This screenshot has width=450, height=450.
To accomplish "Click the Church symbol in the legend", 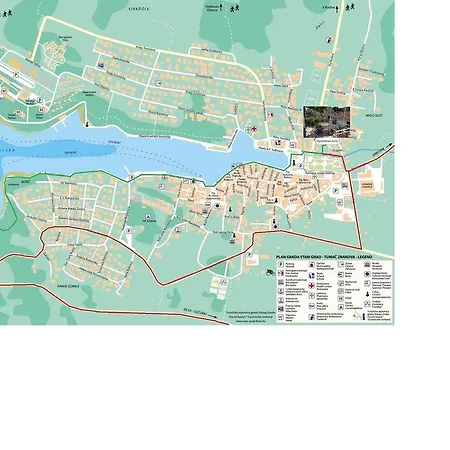I will point(367,294).
